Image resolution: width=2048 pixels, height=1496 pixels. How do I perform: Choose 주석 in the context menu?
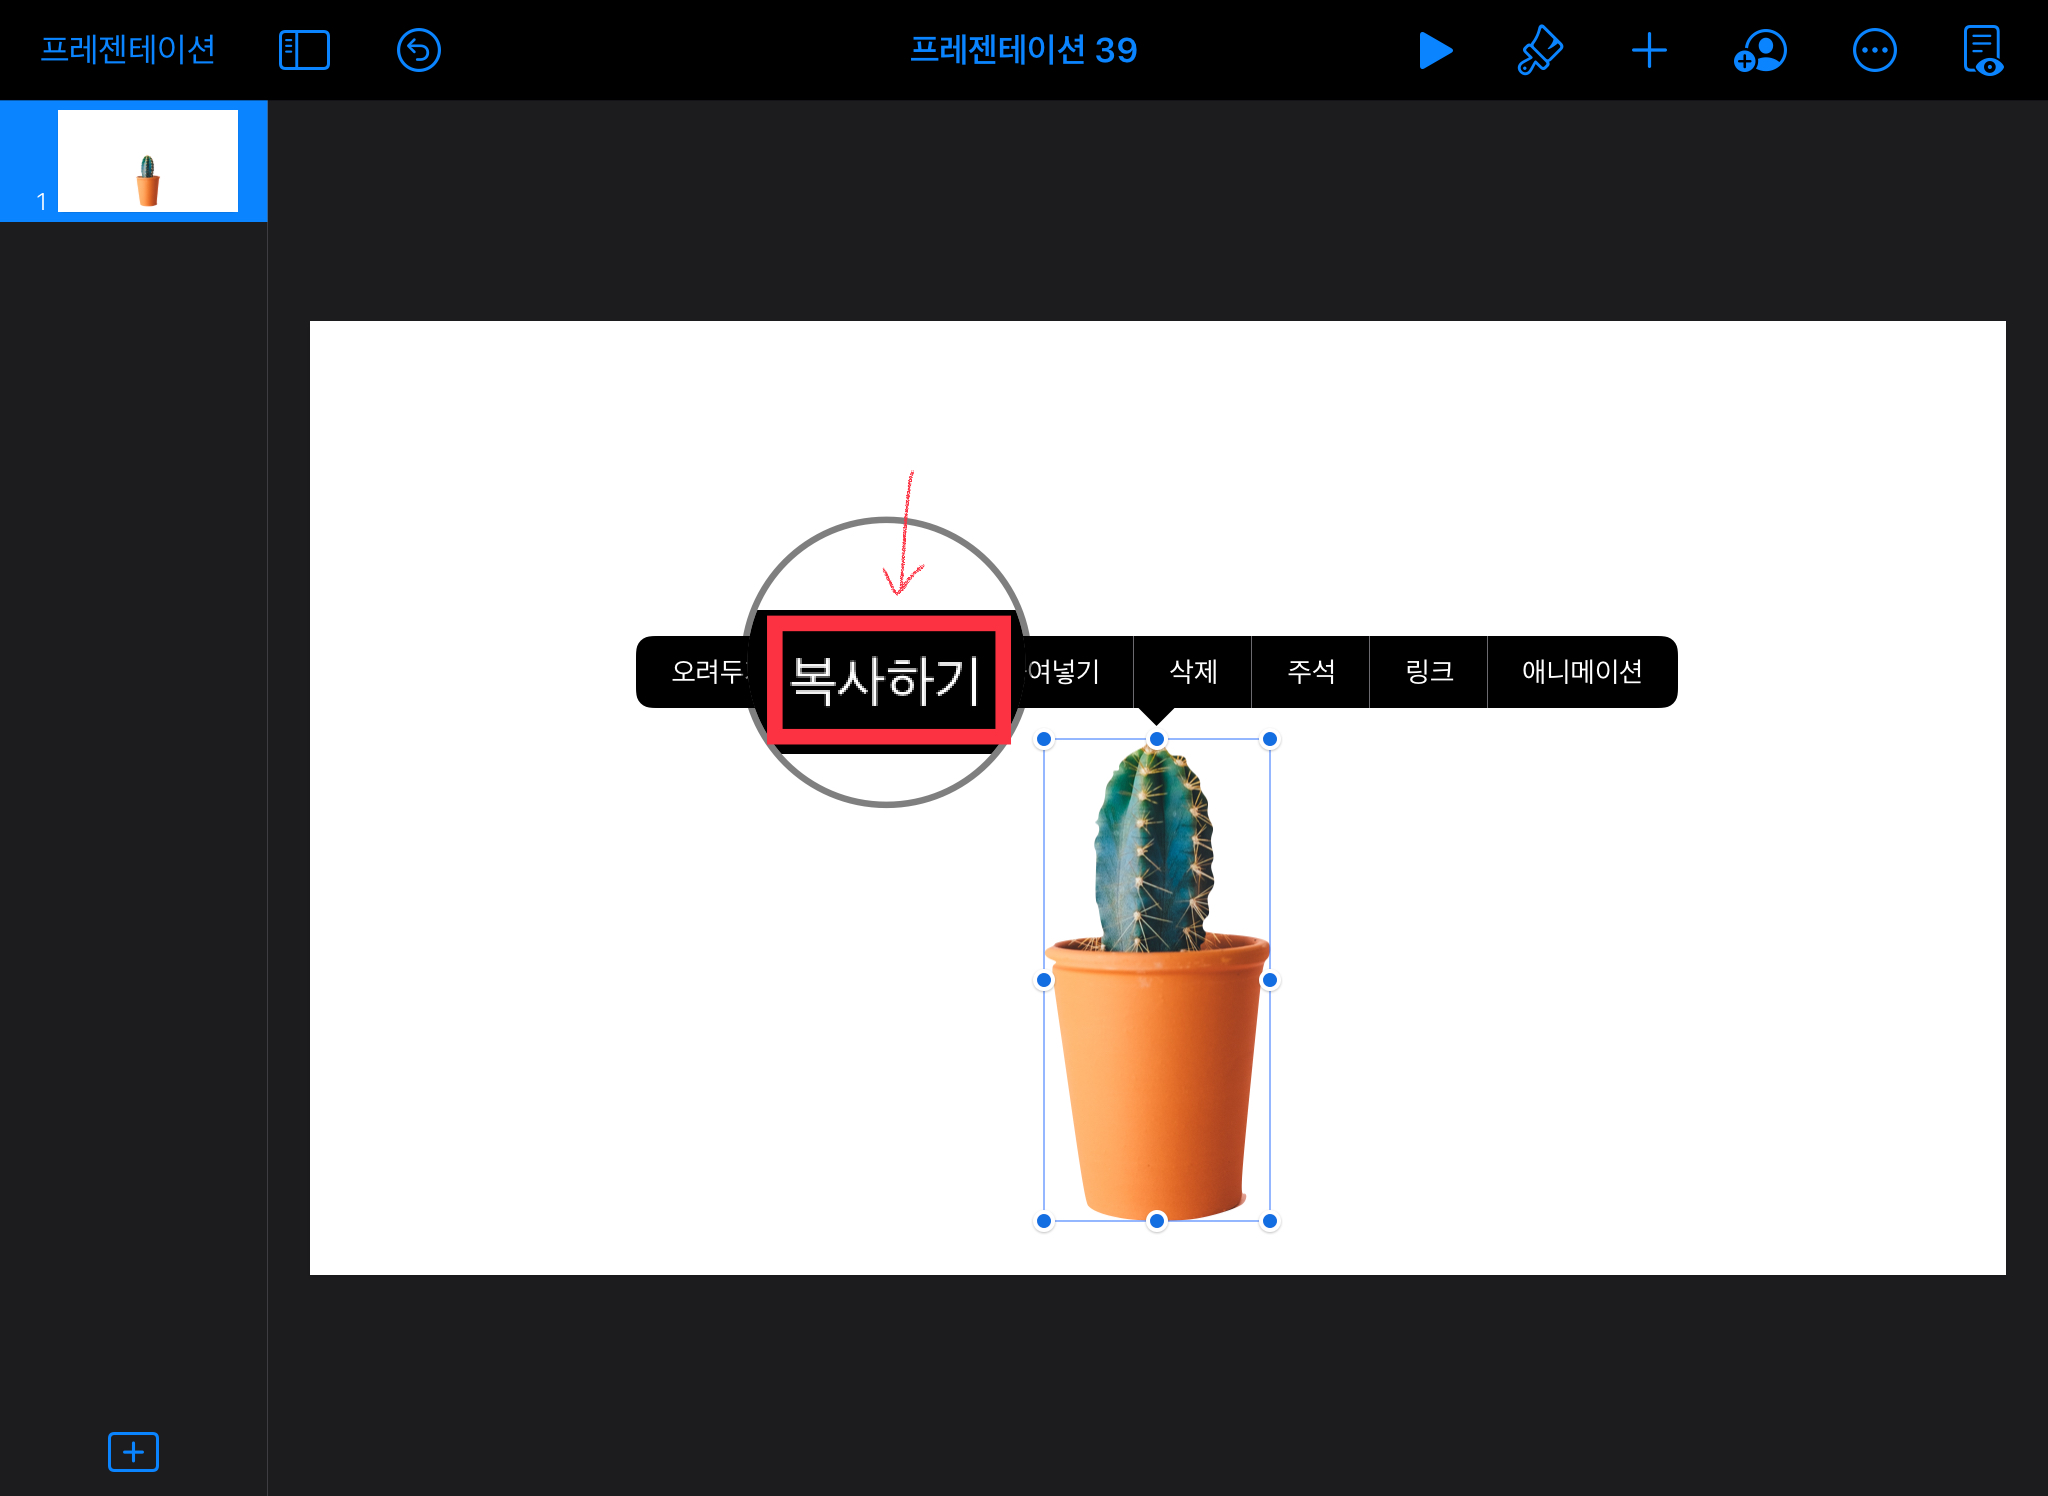click(1310, 672)
